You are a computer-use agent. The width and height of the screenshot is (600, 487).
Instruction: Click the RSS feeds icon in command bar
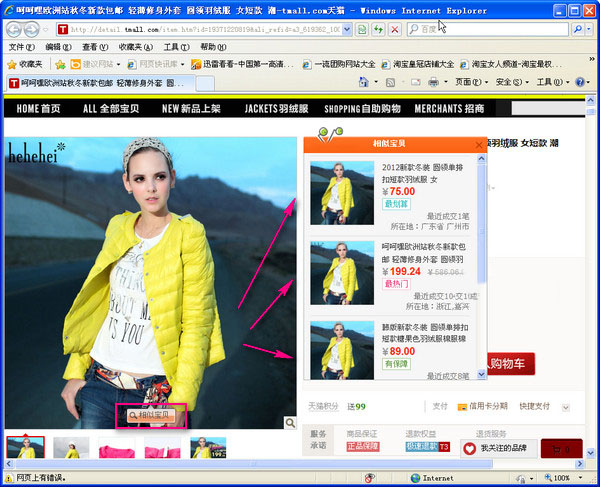click(390, 82)
